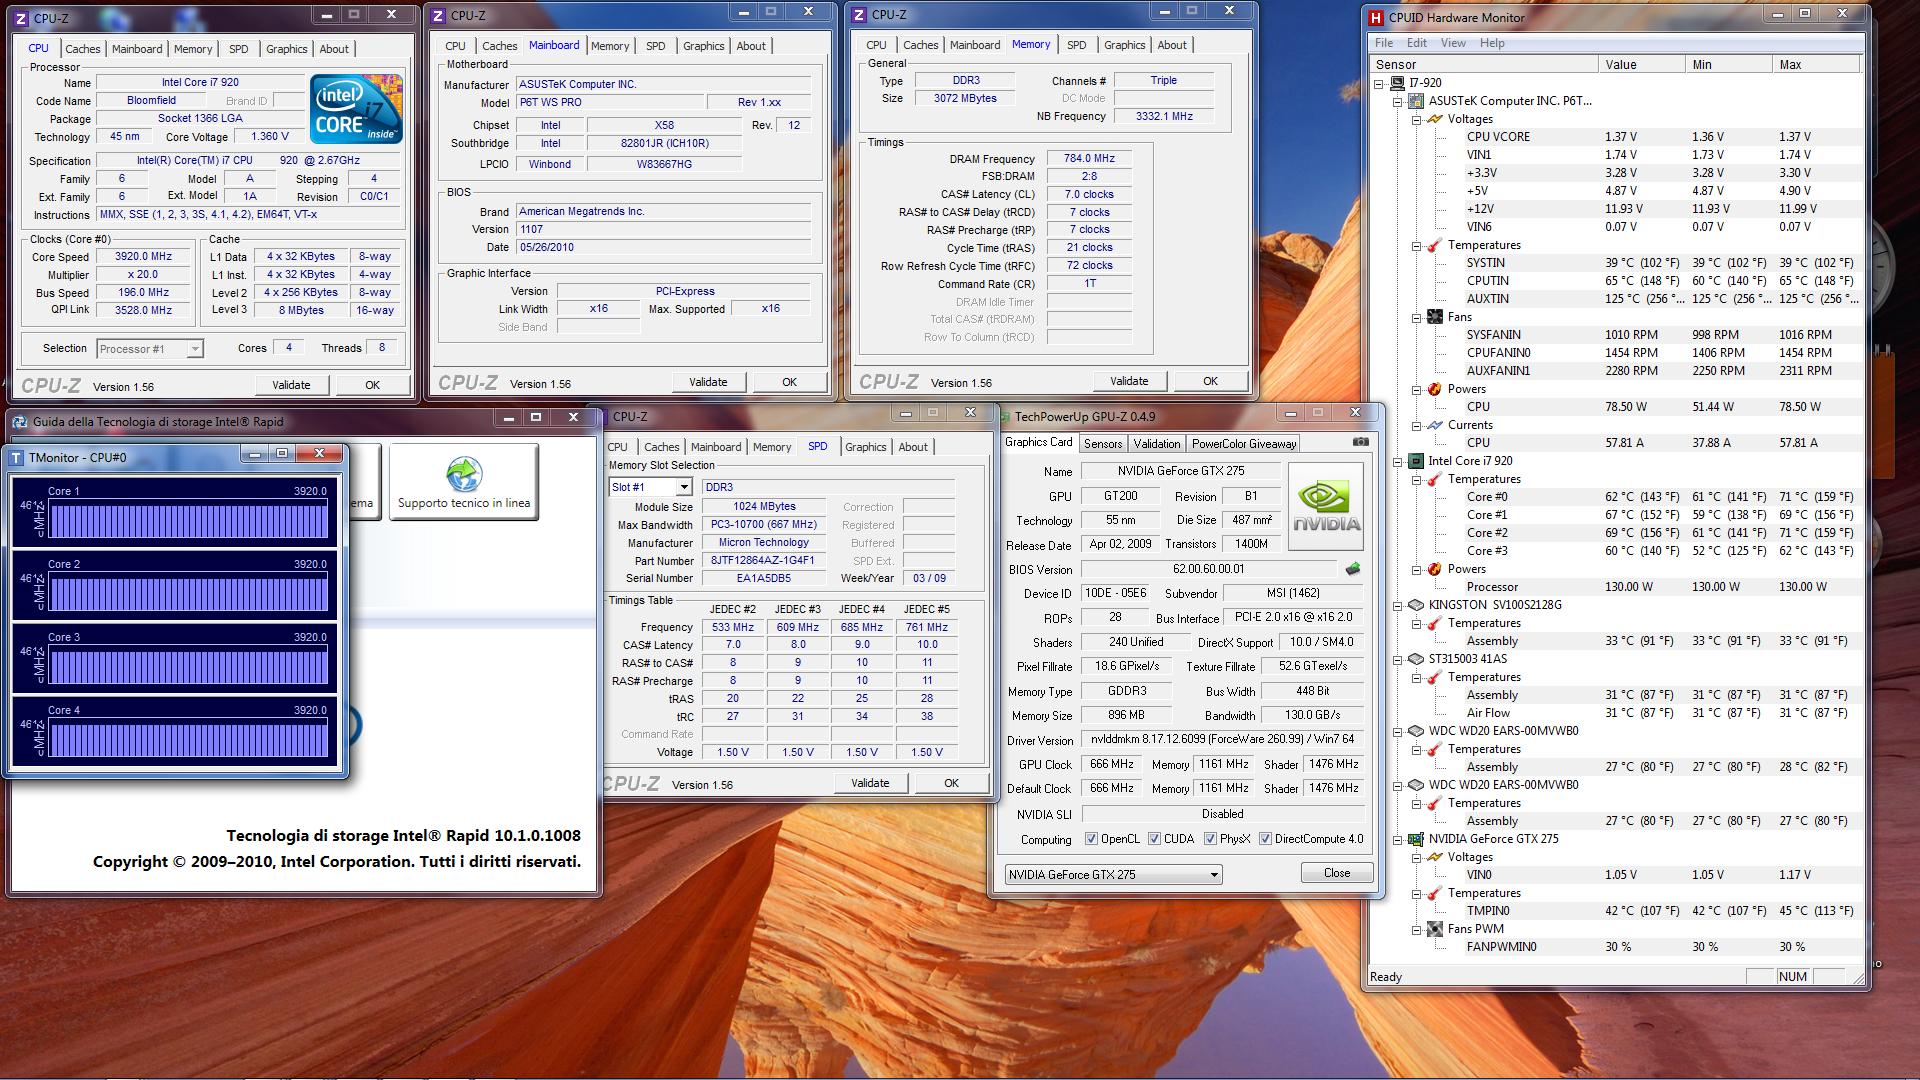
Task: Click the TechPowerUp GPU-Z title bar icon
Action: 1004,416
